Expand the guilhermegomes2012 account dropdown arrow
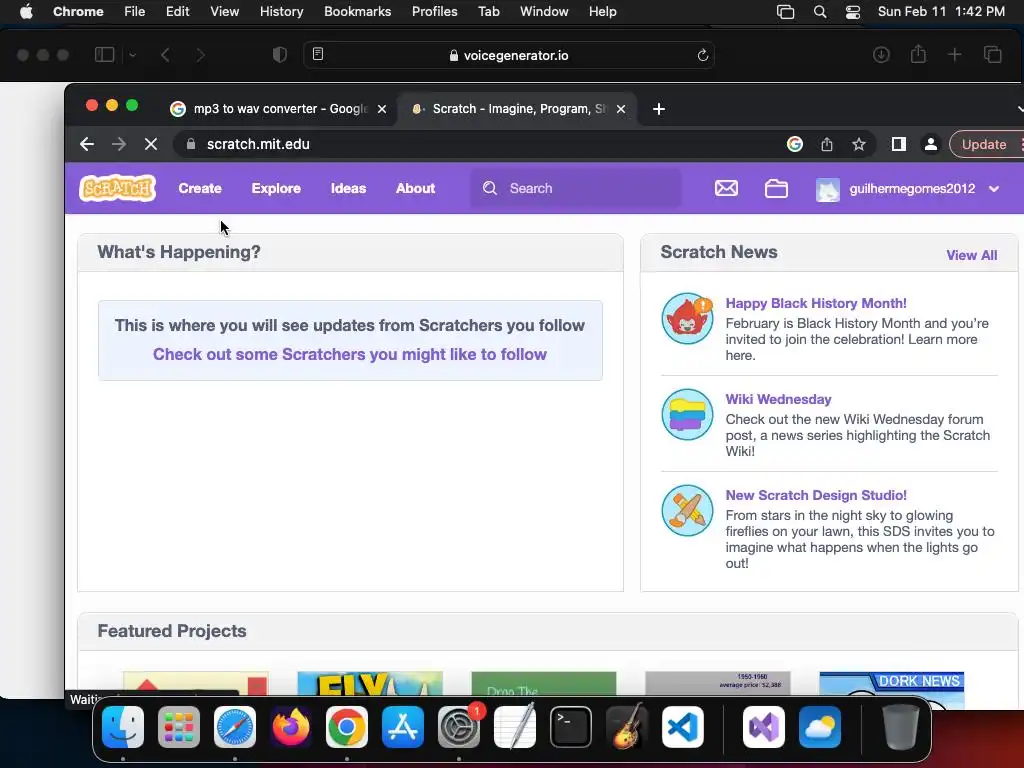The height and width of the screenshot is (768, 1024). (x=994, y=189)
